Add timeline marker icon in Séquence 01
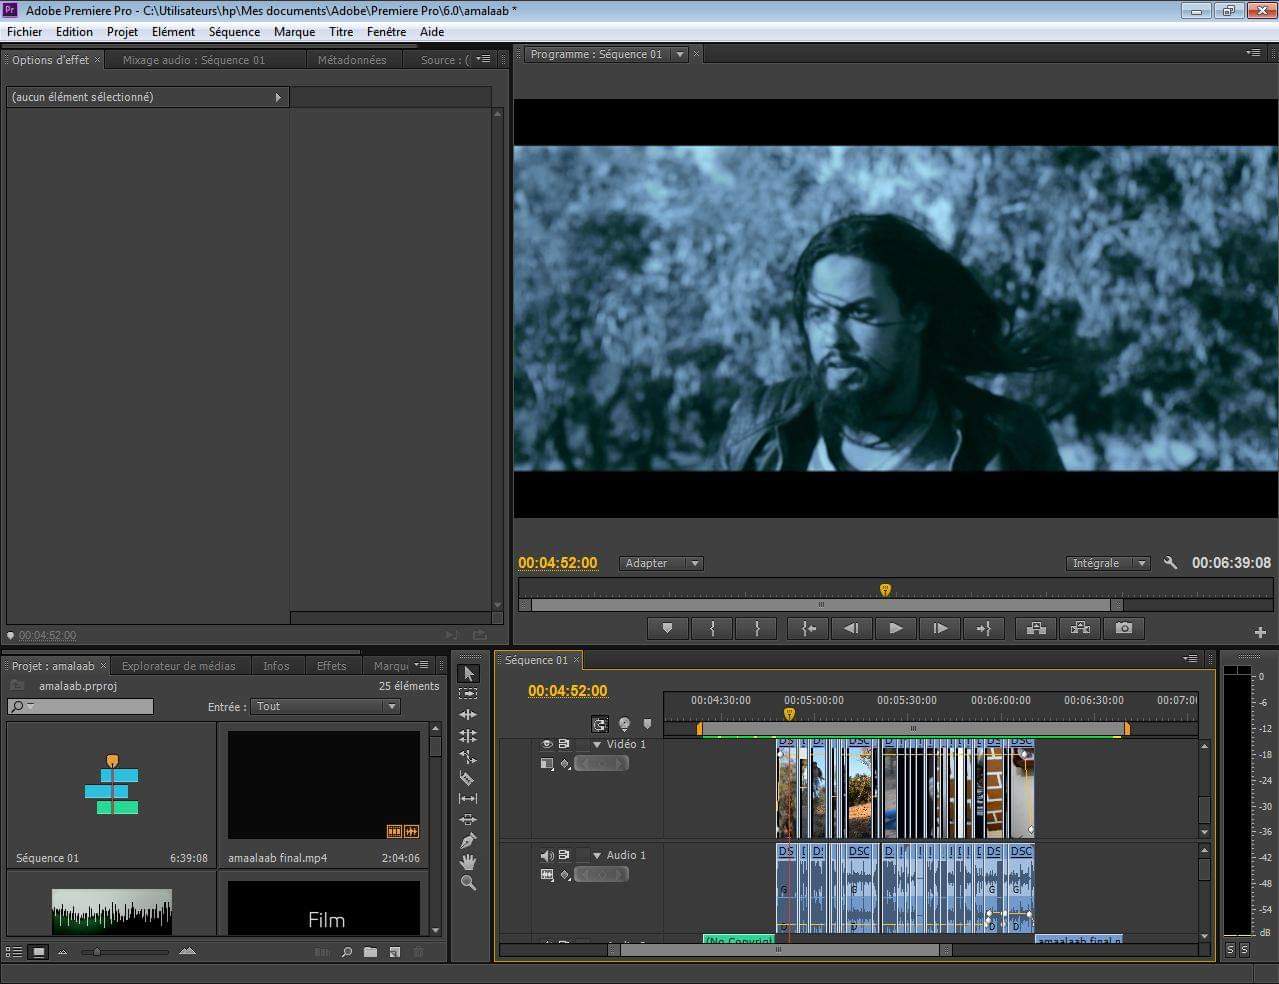1279x984 pixels. [647, 724]
